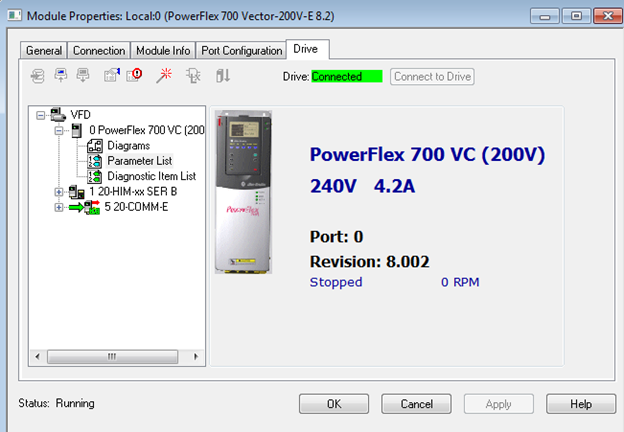Click the tree scrollbar right arrow
Screen dimensions: 624x432
coord(196,356)
